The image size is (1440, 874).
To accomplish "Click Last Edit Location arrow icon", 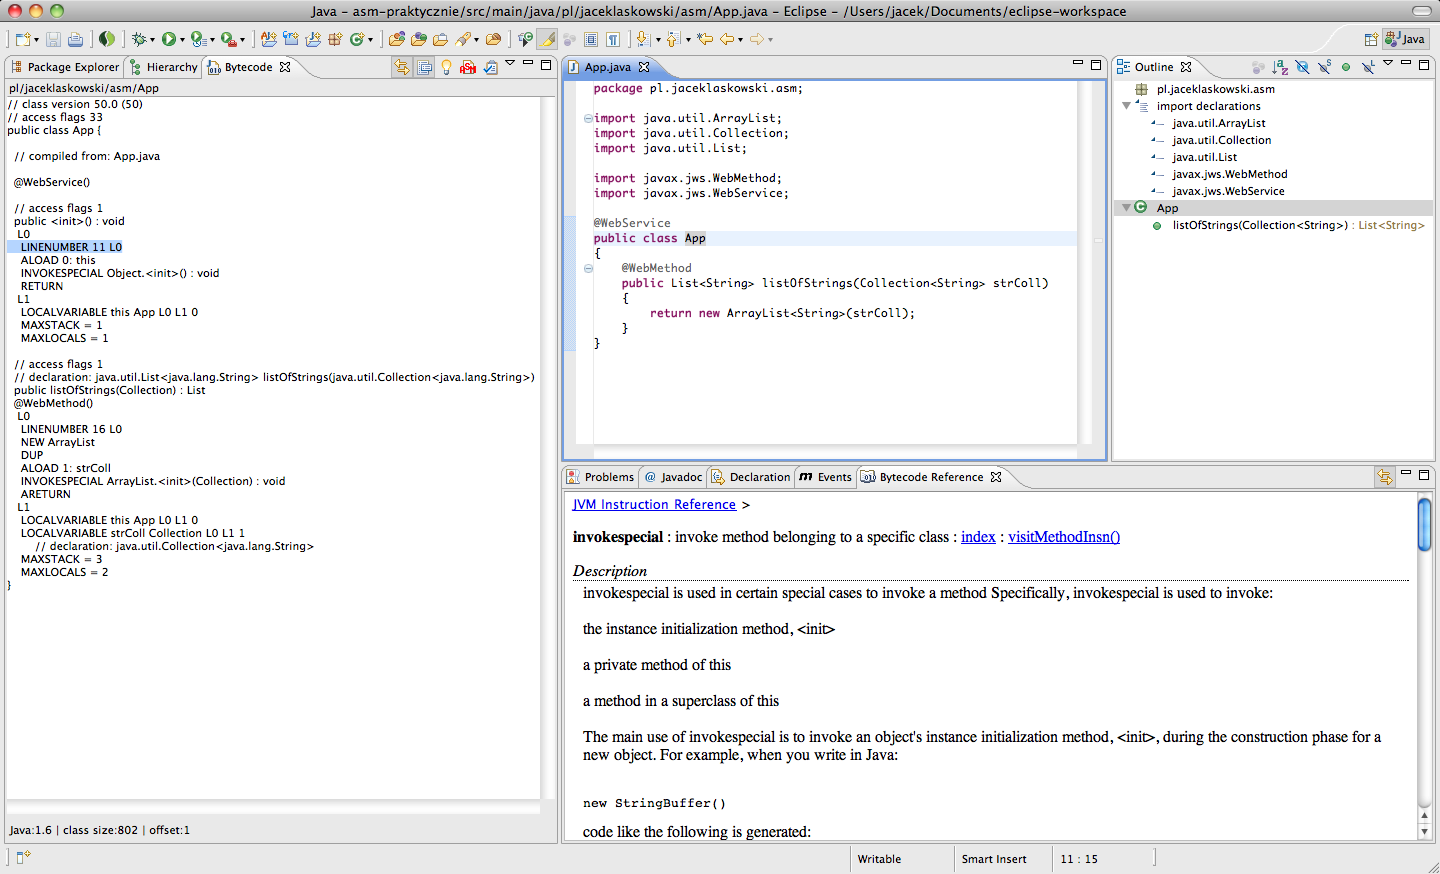I will [704, 39].
